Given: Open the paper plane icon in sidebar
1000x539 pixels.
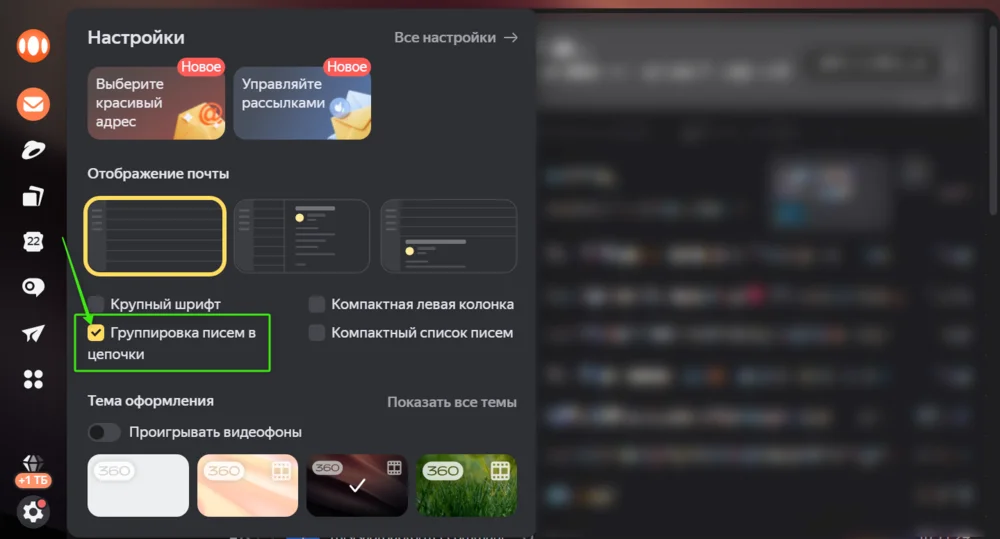Looking at the screenshot, I should [x=33, y=333].
